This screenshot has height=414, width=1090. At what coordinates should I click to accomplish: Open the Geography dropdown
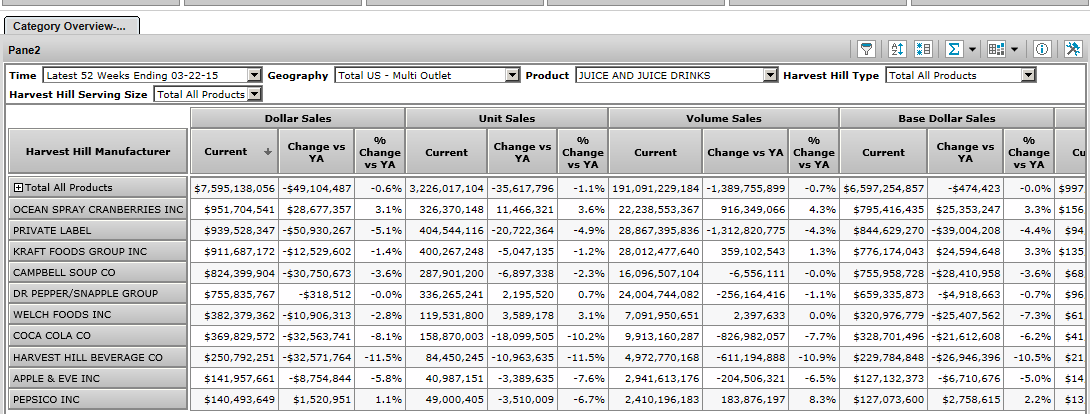(512, 75)
